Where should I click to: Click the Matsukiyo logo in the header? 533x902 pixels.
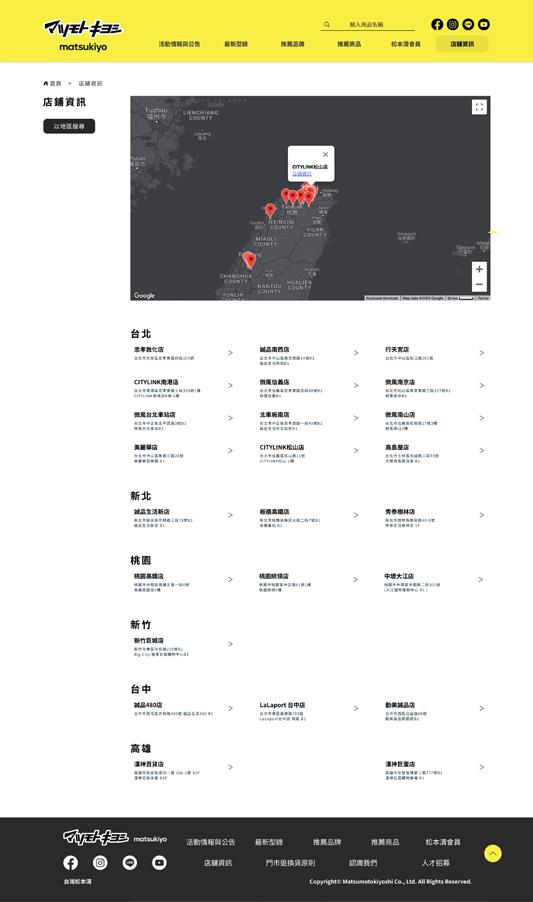(83, 35)
